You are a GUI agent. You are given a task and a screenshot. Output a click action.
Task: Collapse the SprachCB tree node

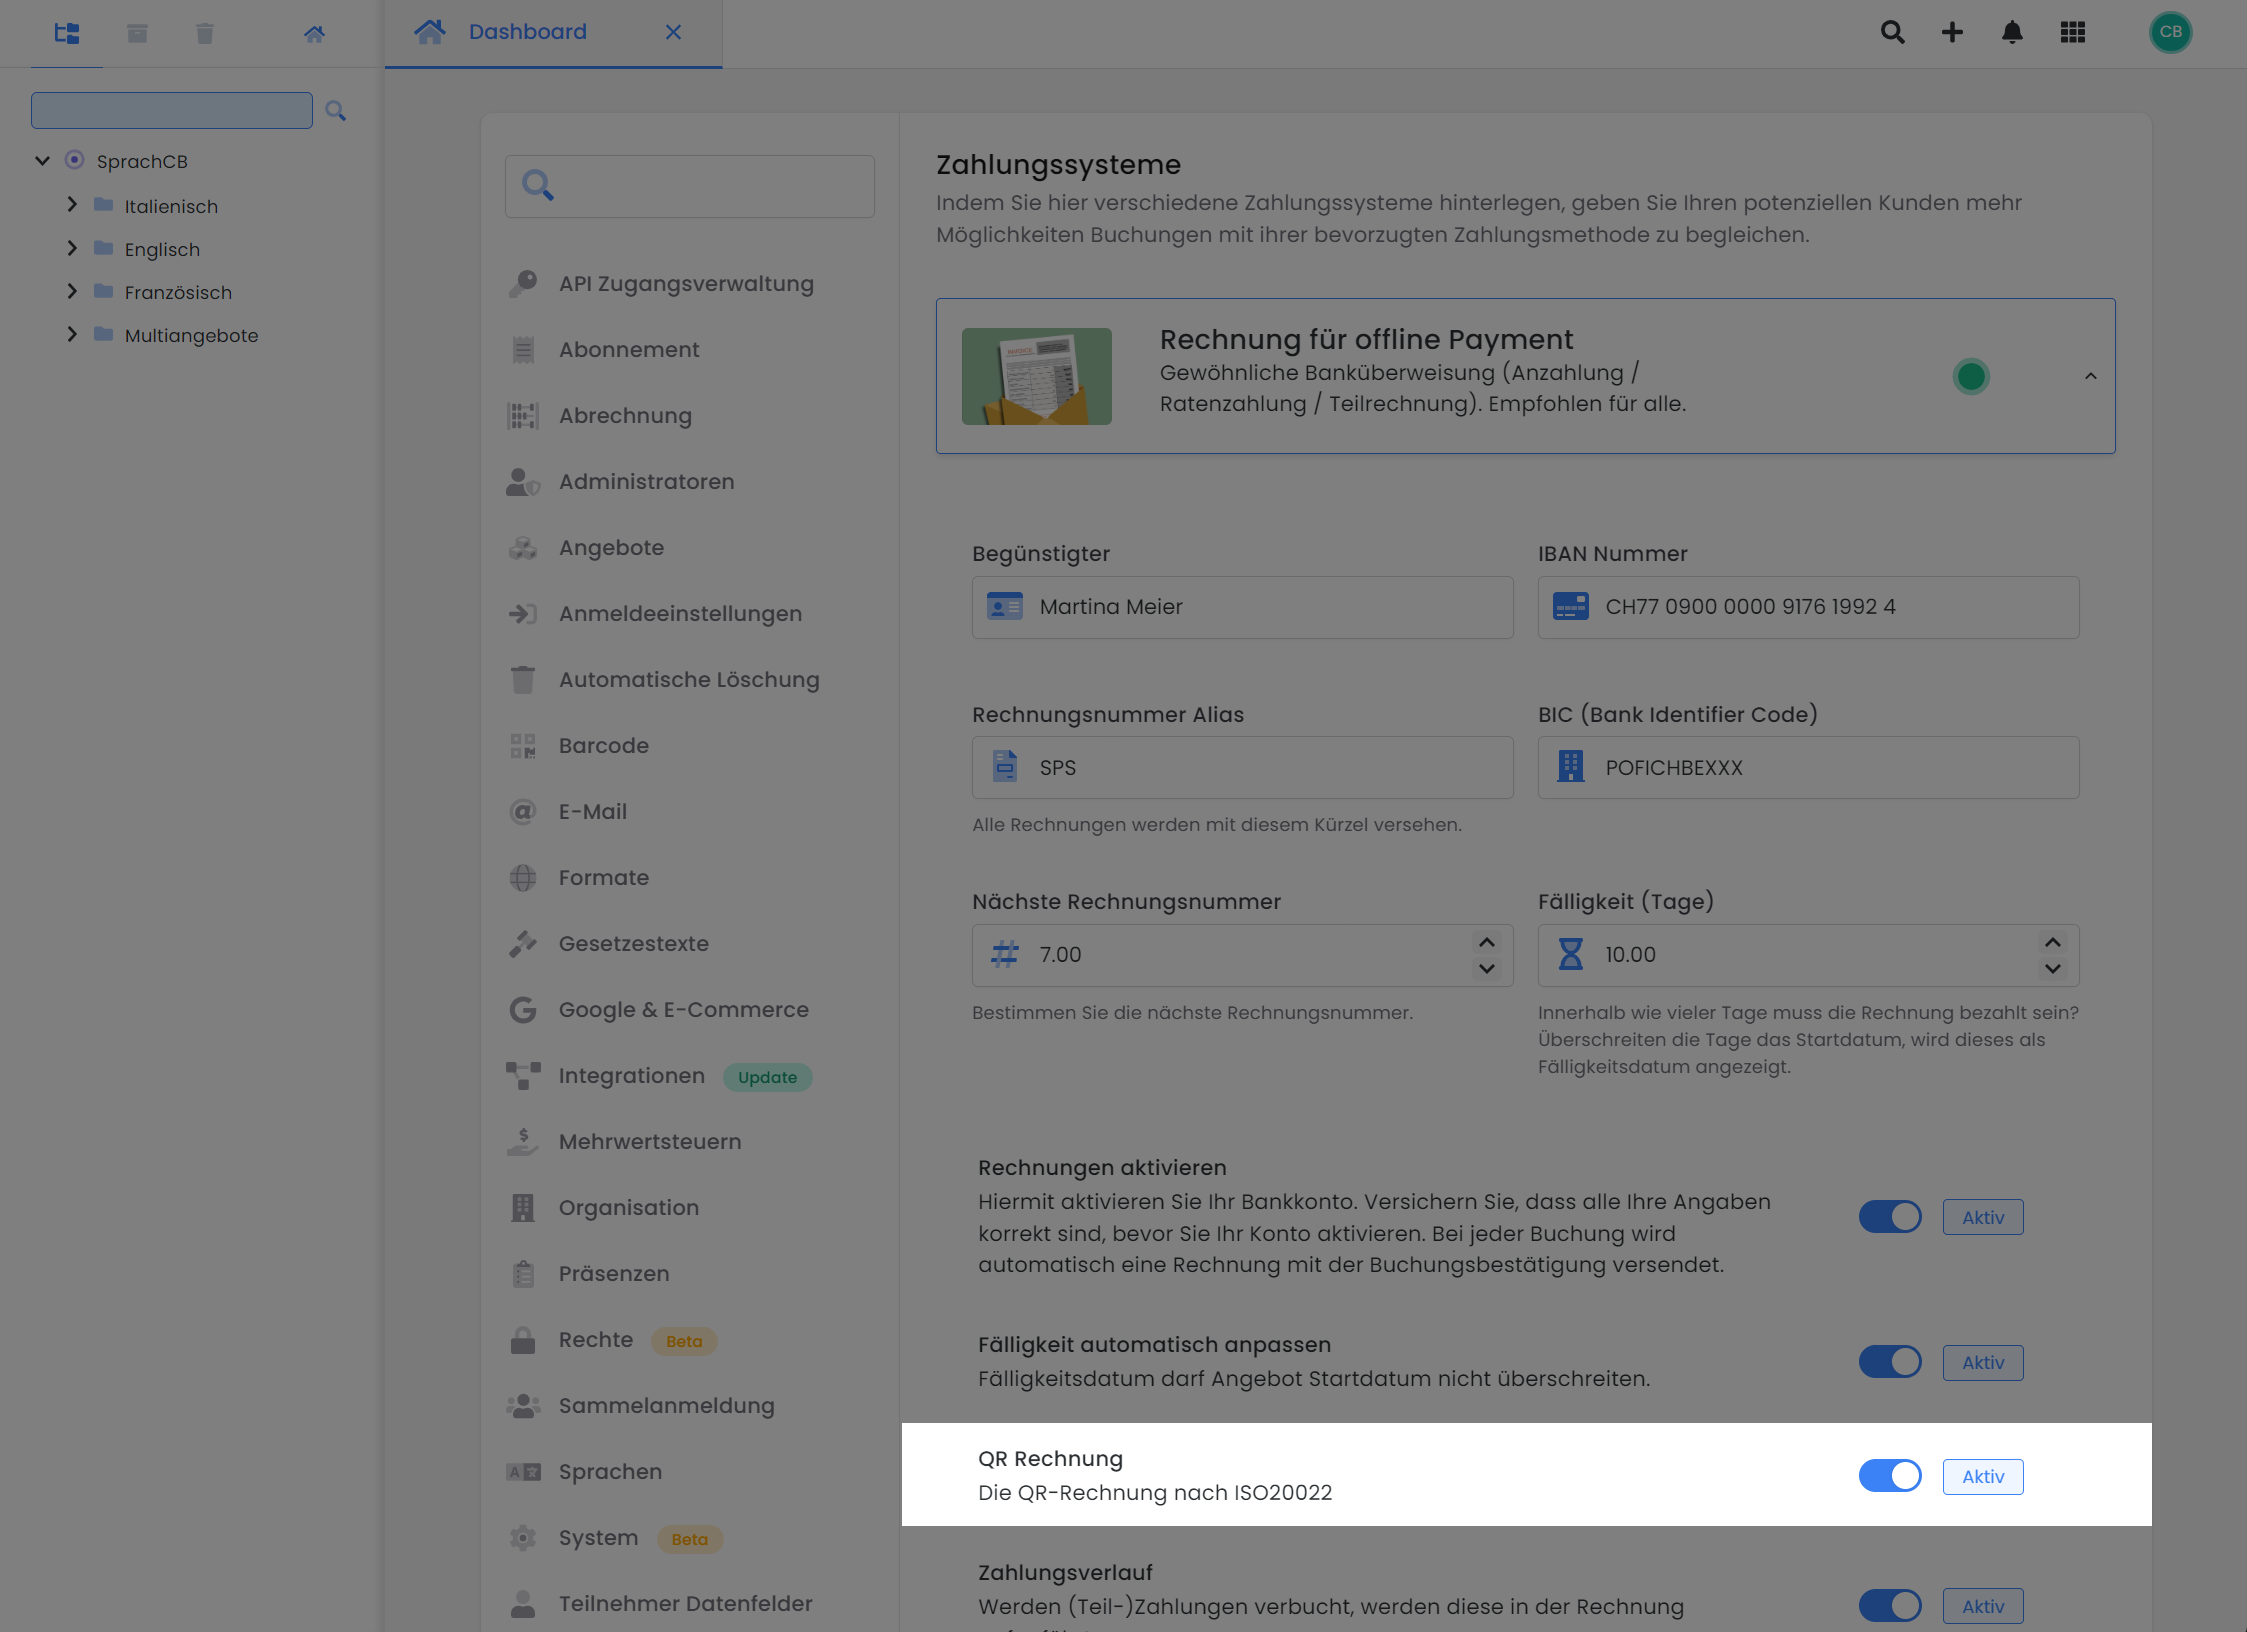[42, 160]
